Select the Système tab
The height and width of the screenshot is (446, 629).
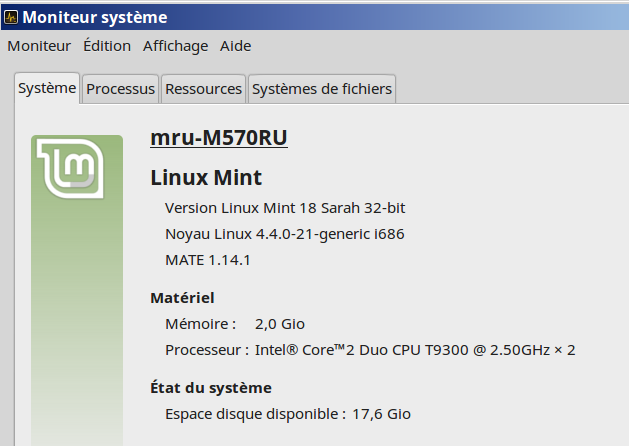[47, 88]
